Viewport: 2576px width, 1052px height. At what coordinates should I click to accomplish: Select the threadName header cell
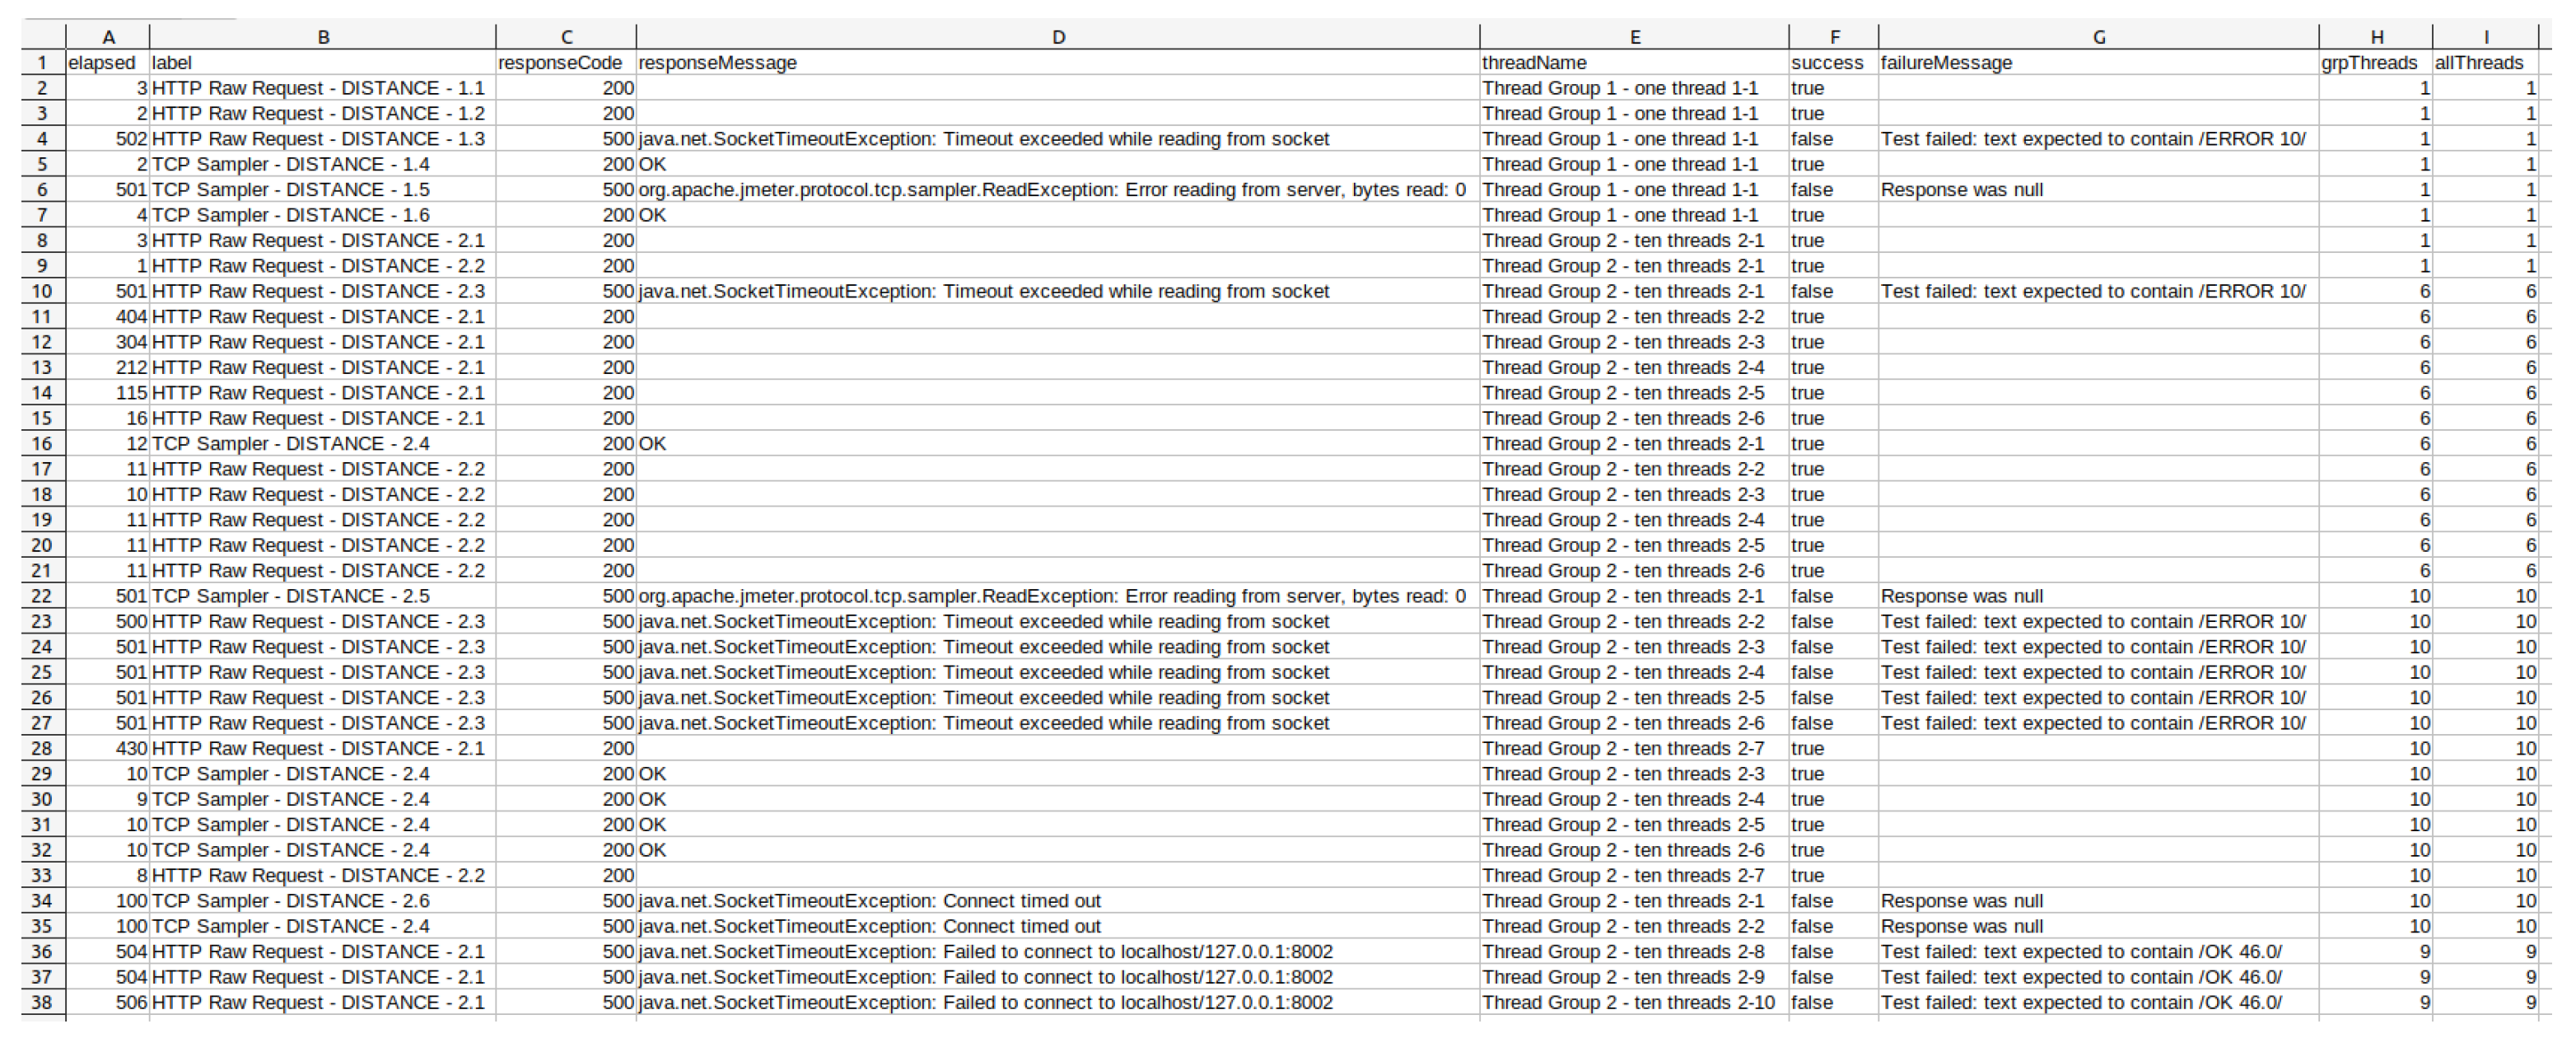click(1534, 63)
